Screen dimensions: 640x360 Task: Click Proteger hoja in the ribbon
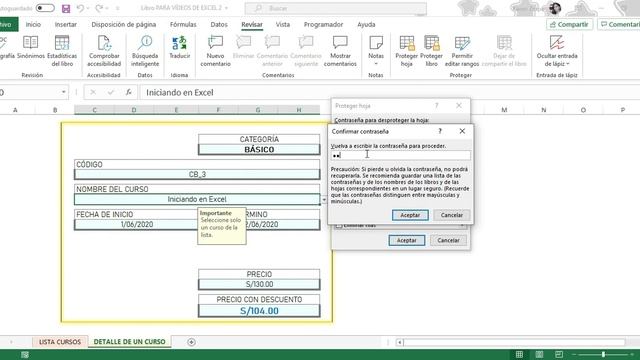(407, 51)
